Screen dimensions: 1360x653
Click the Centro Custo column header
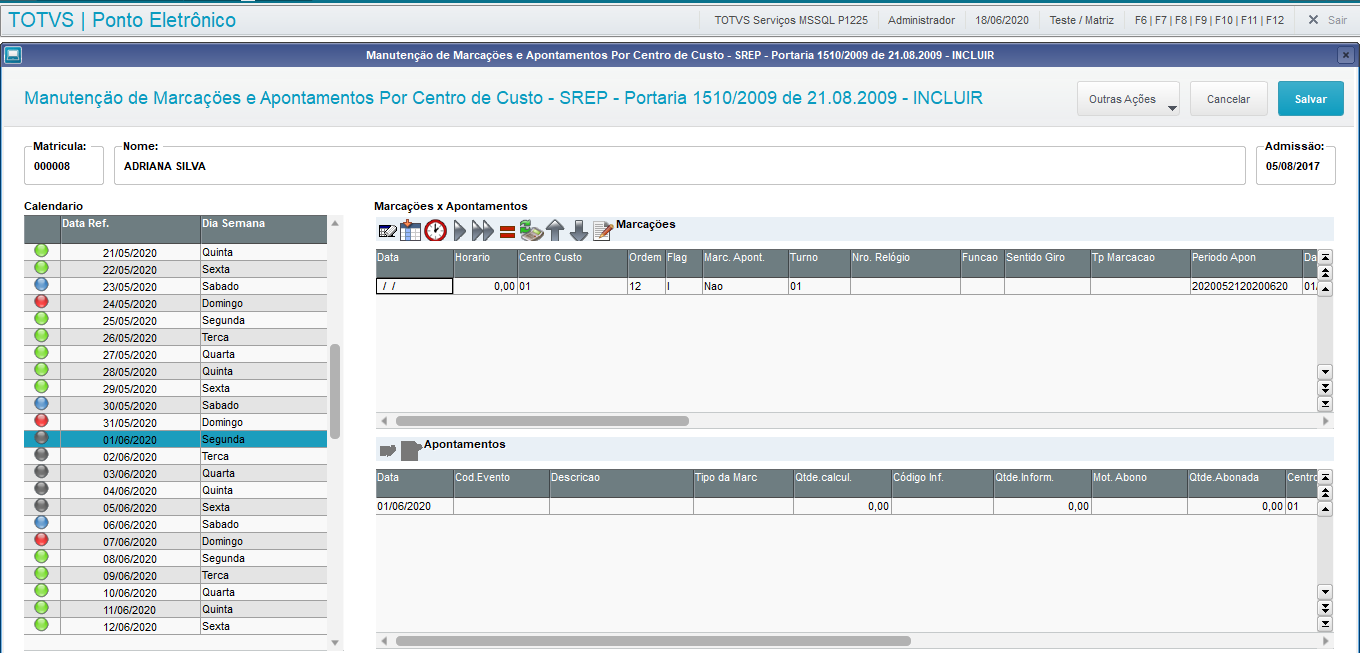572,263
